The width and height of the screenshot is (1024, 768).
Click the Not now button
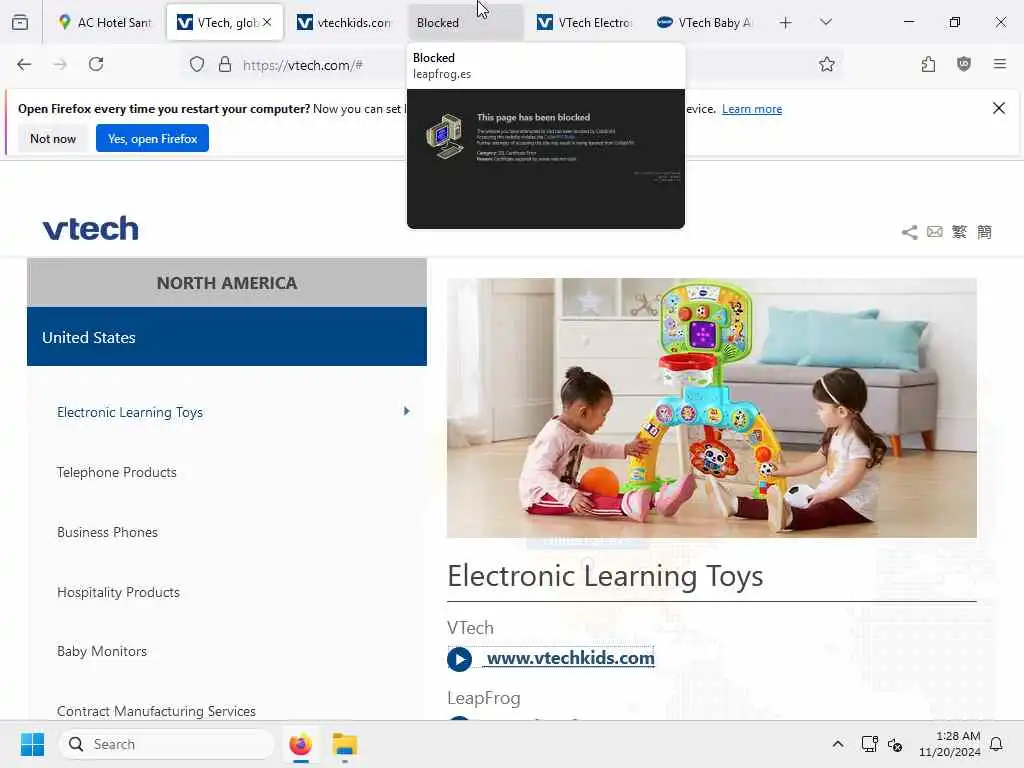coord(53,138)
